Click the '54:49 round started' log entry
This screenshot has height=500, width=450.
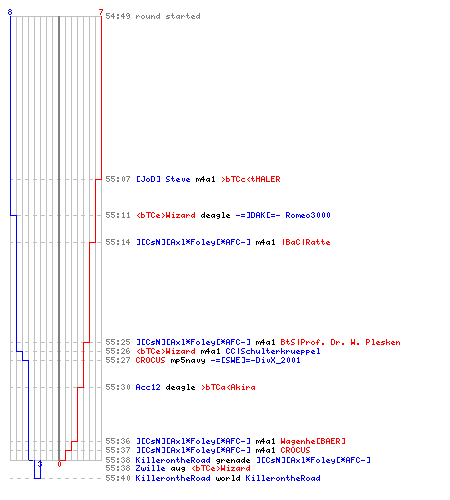click(x=153, y=16)
